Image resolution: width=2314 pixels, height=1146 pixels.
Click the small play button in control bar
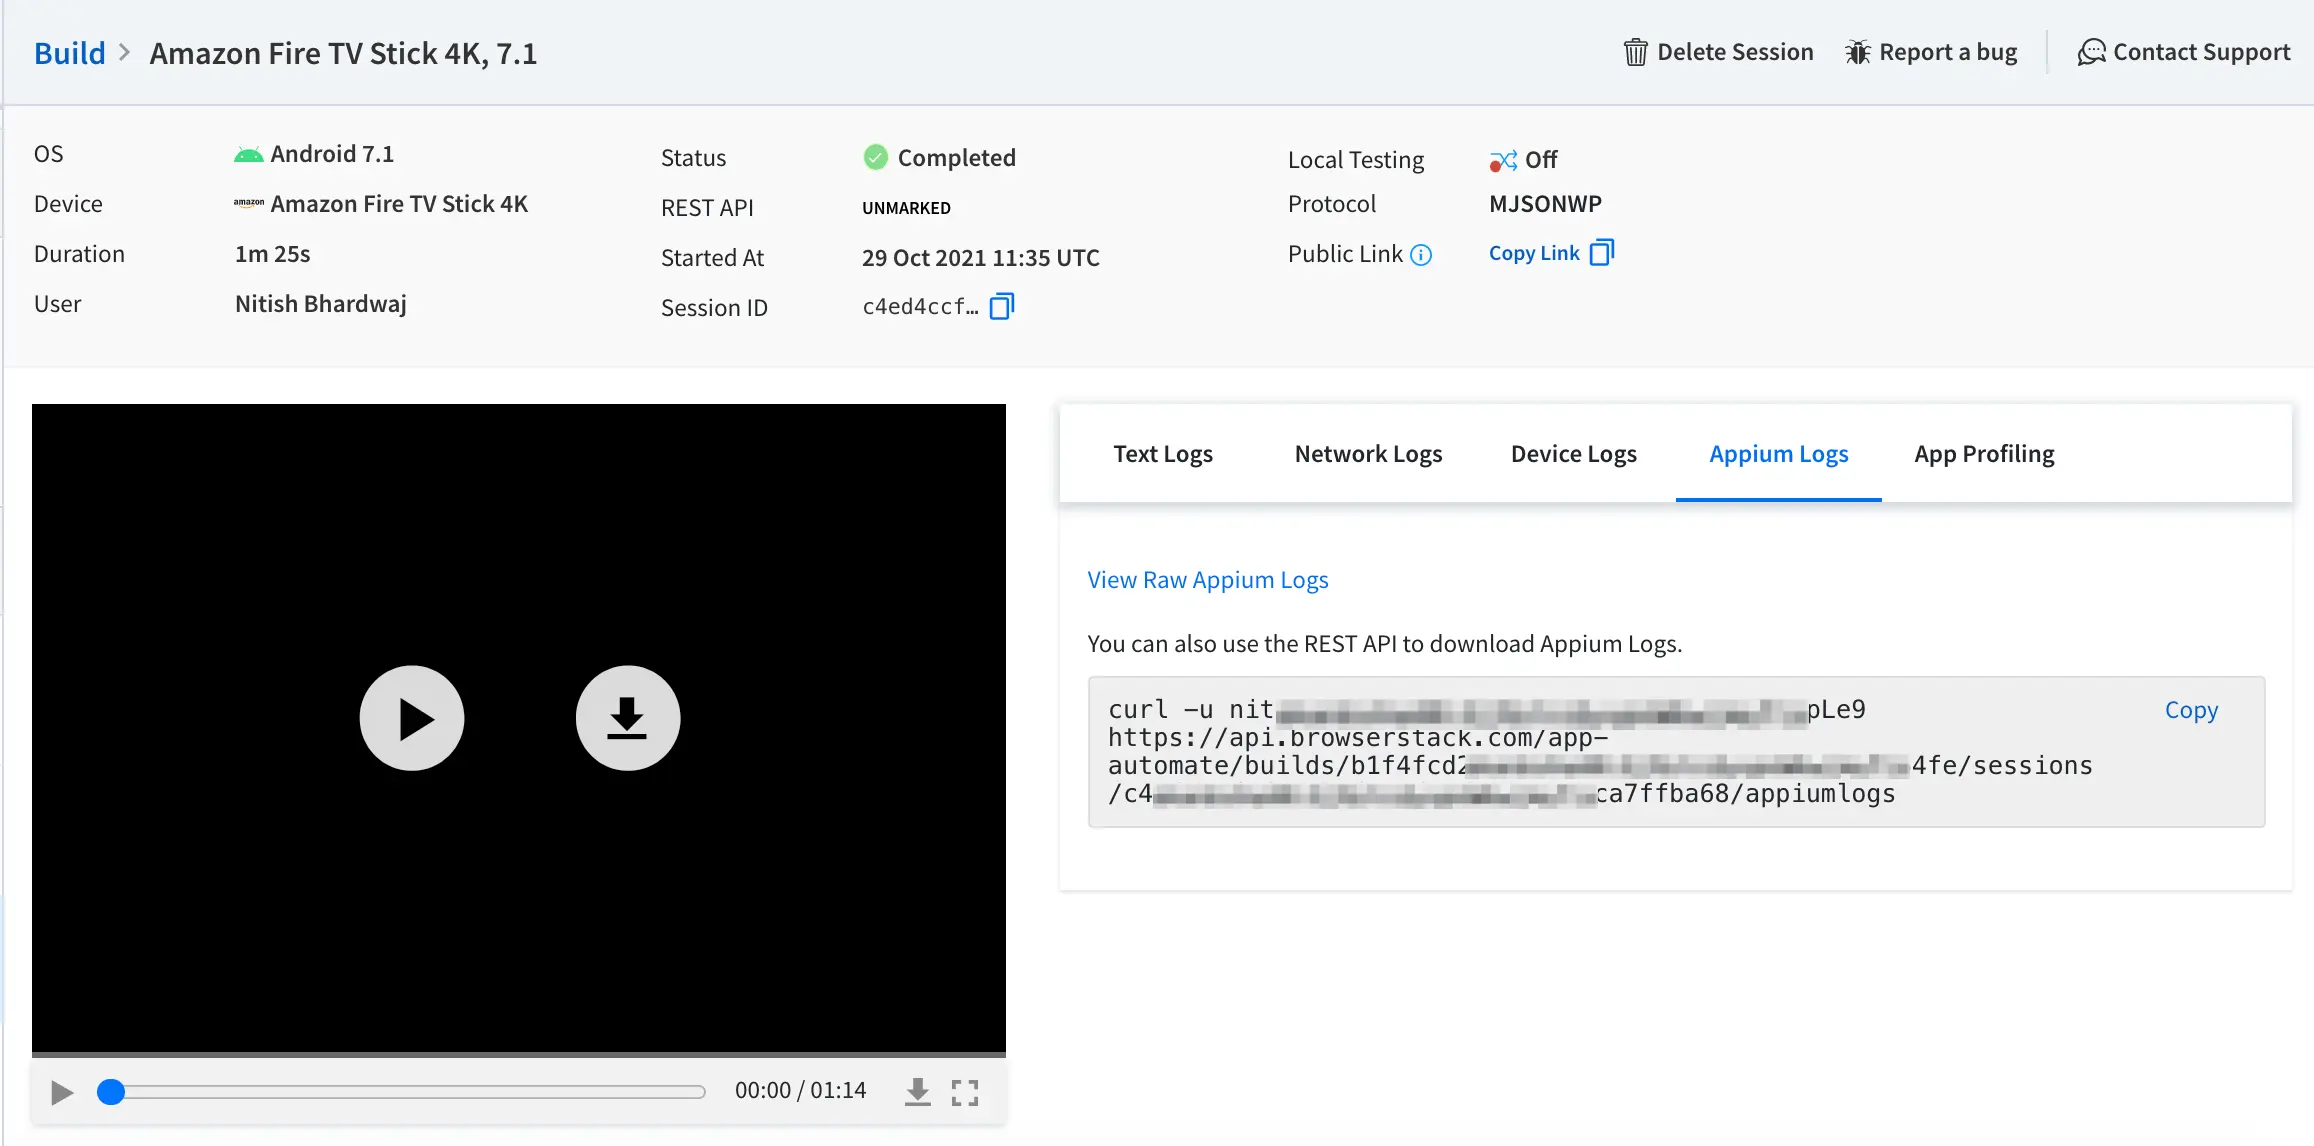tap(62, 1092)
